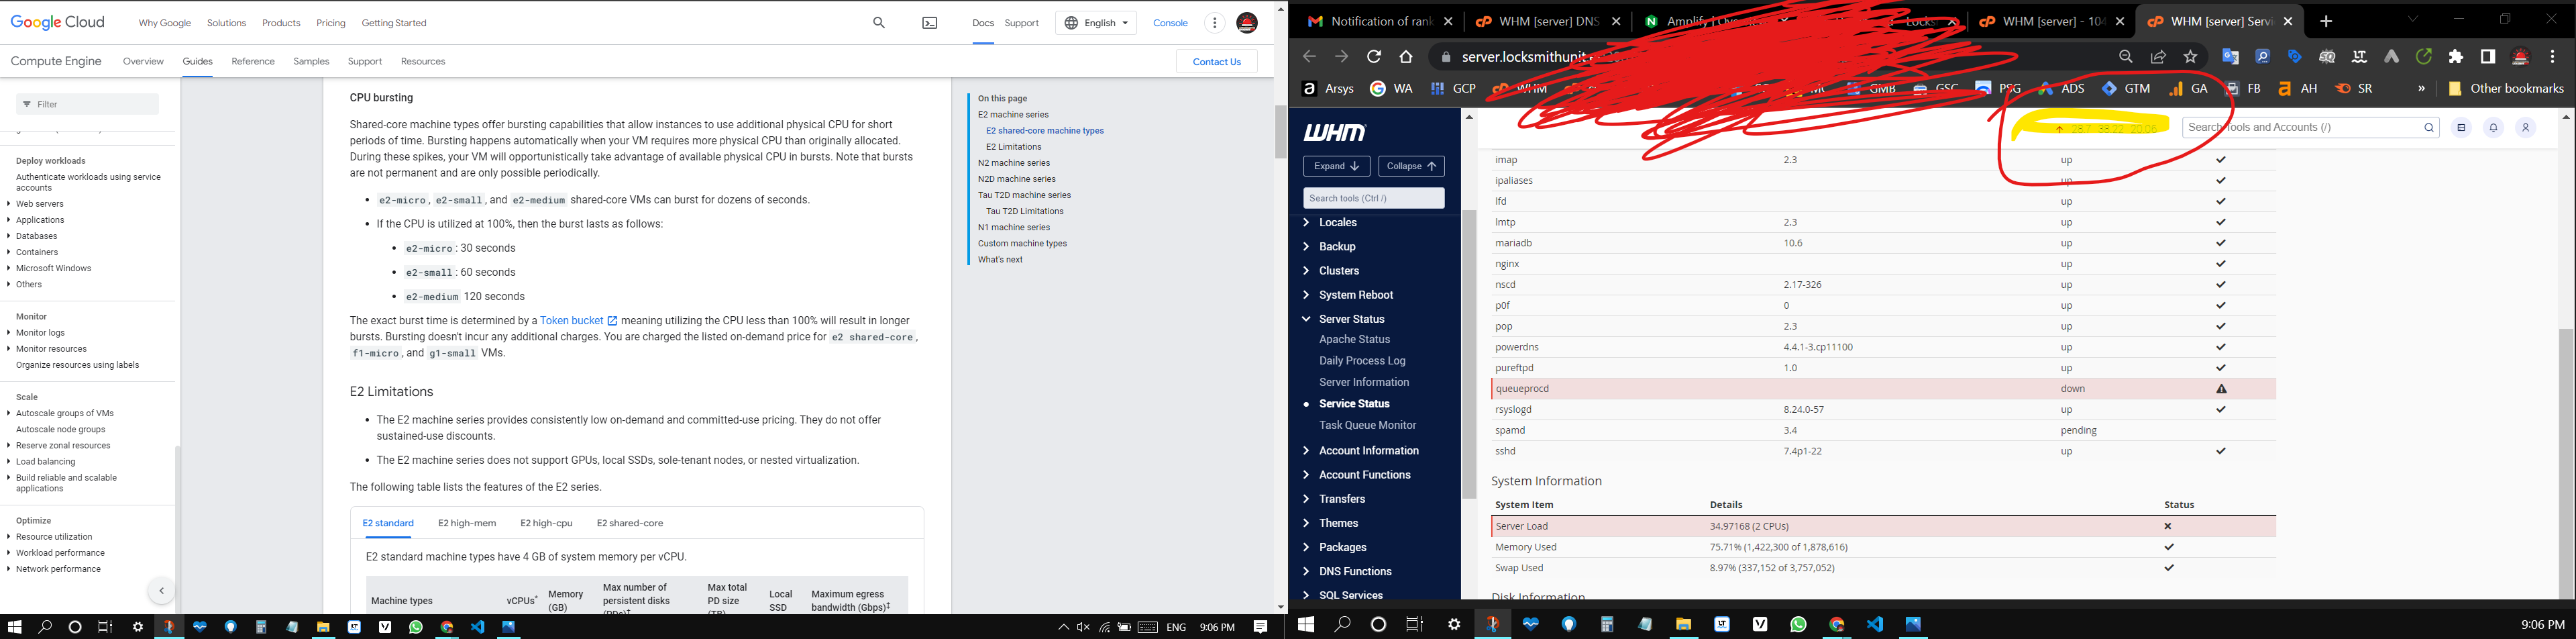Reload the WHM page in Chrome
Screen dimensions: 2576x639
click(1374, 57)
